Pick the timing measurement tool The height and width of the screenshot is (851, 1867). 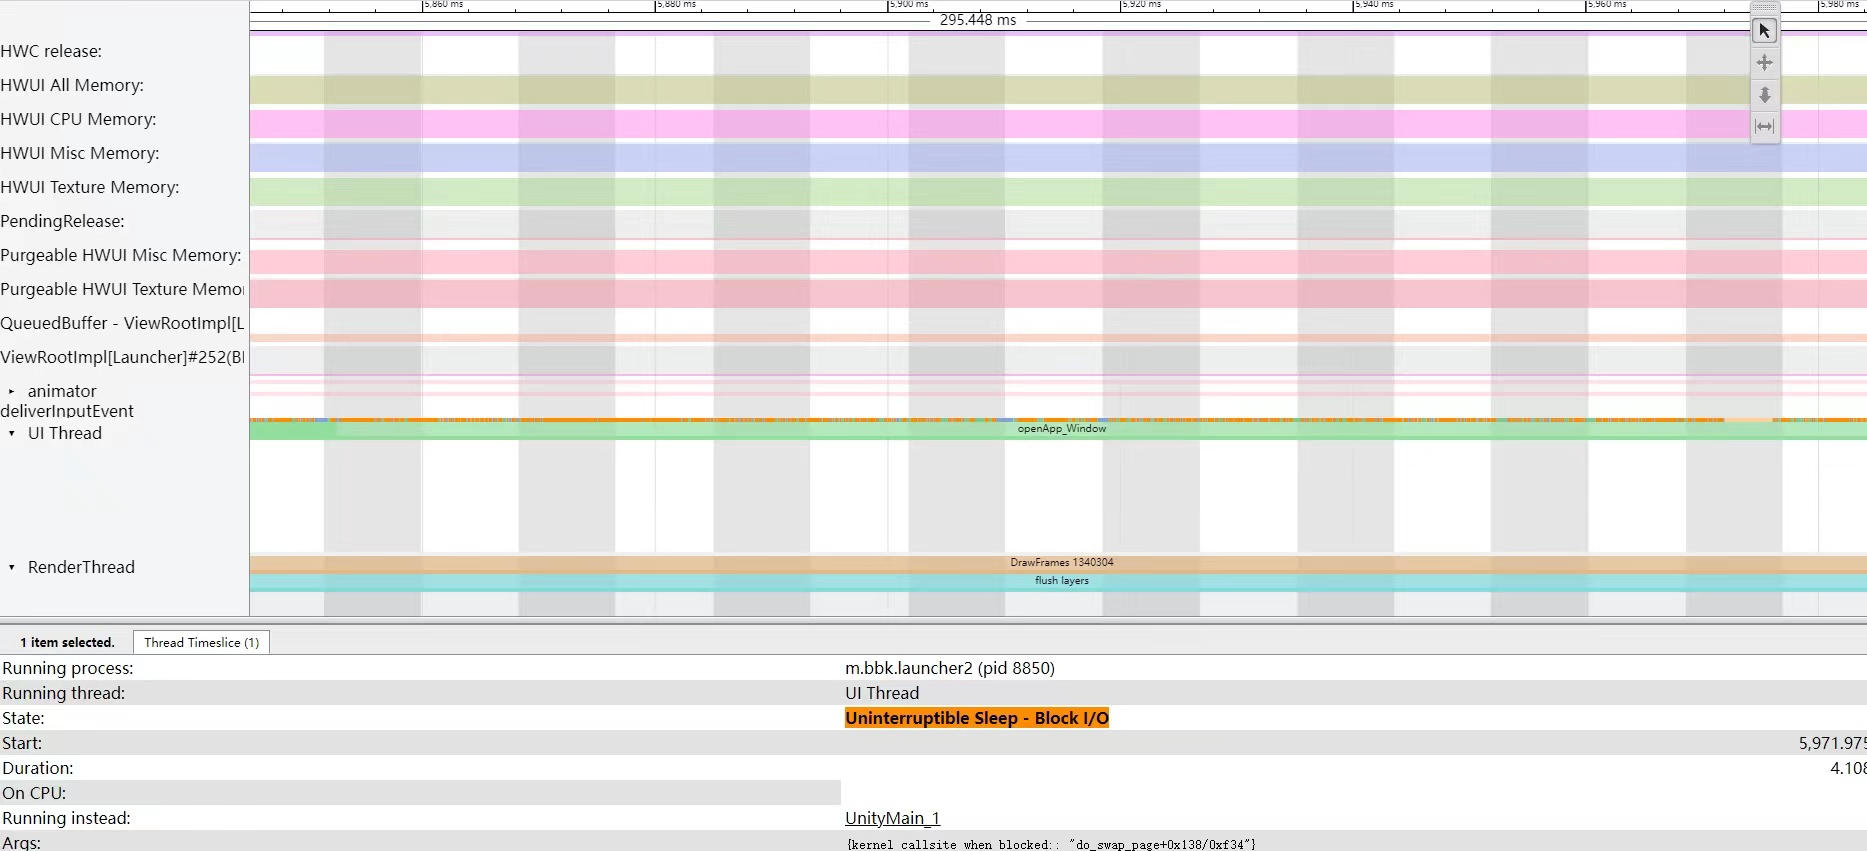[x=1764, y=126]
